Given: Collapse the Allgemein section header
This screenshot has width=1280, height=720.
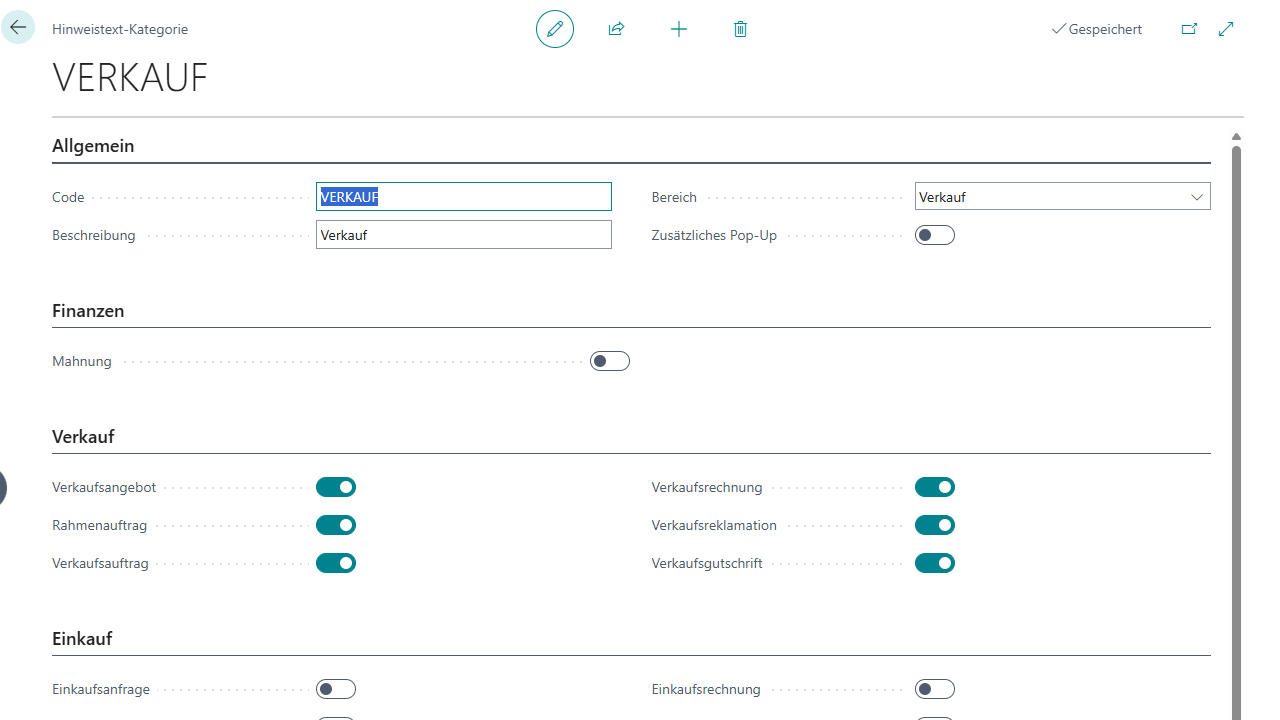Looking at the screenshot, I should tap(93, 146).
